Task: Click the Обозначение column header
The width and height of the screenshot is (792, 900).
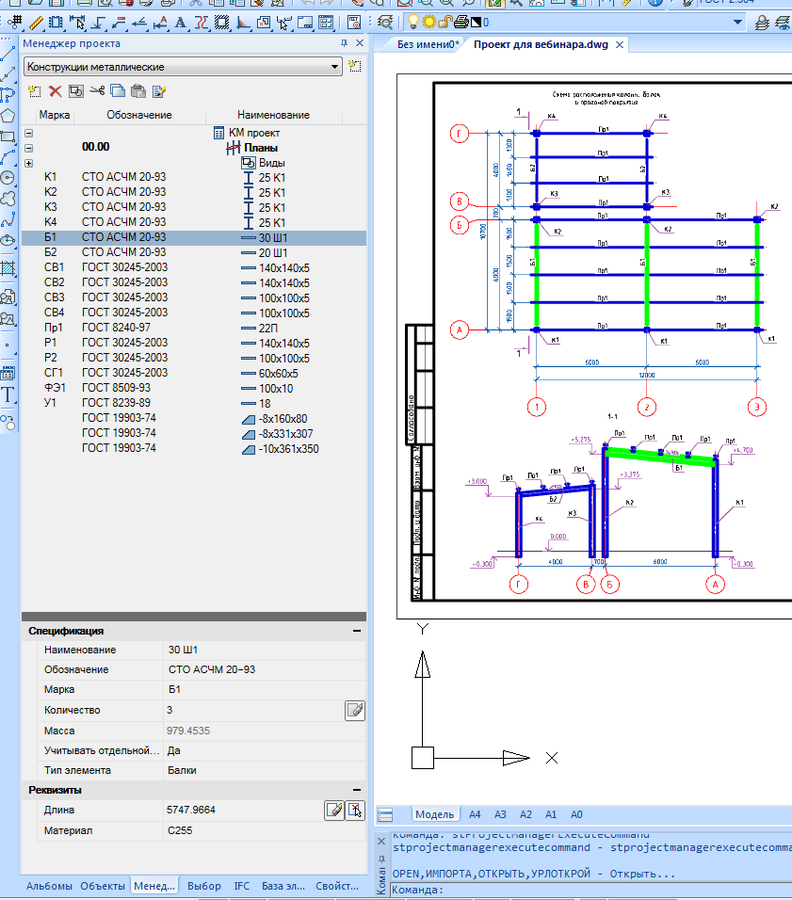Action: coord(139,115)
